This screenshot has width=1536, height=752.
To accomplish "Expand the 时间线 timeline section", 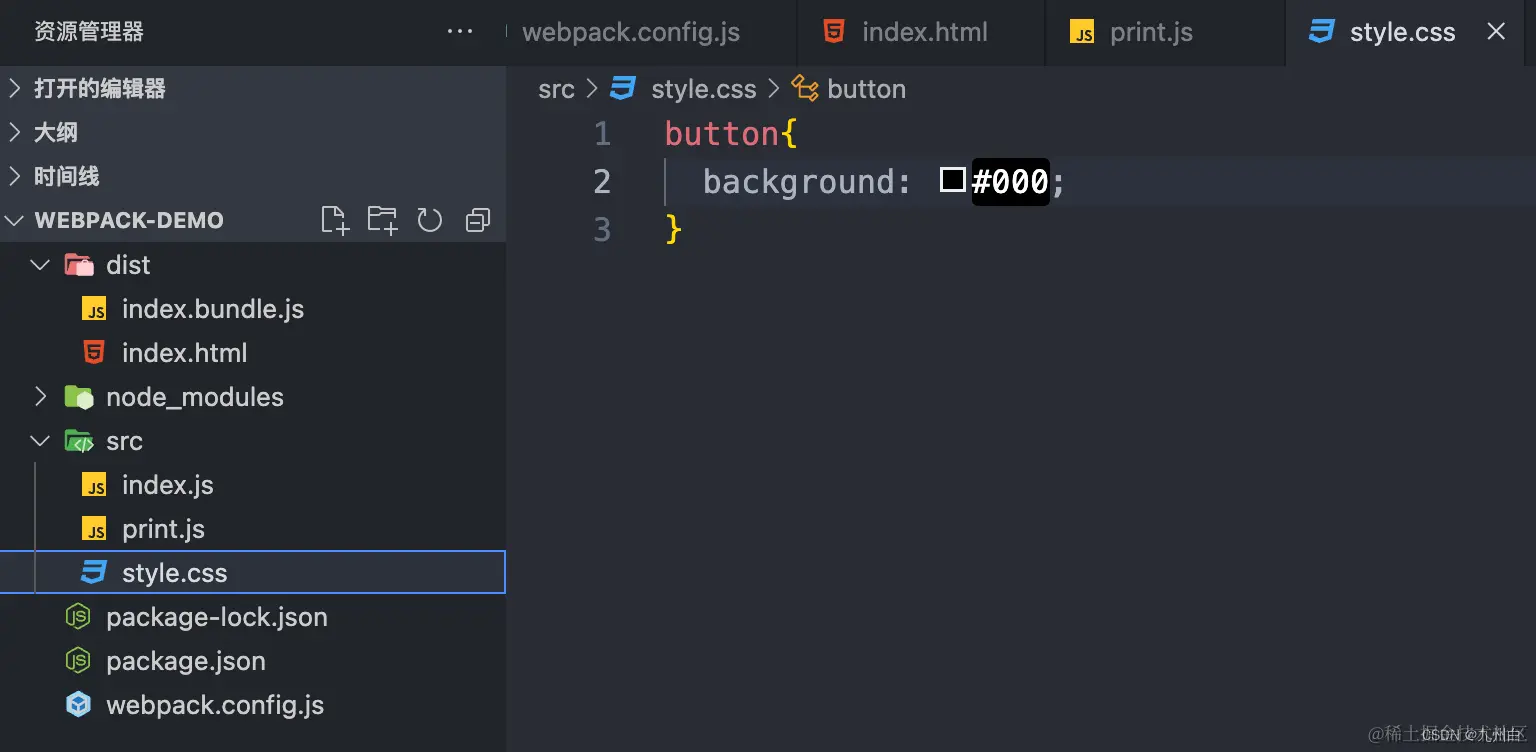I will click(x=14, y=177).
